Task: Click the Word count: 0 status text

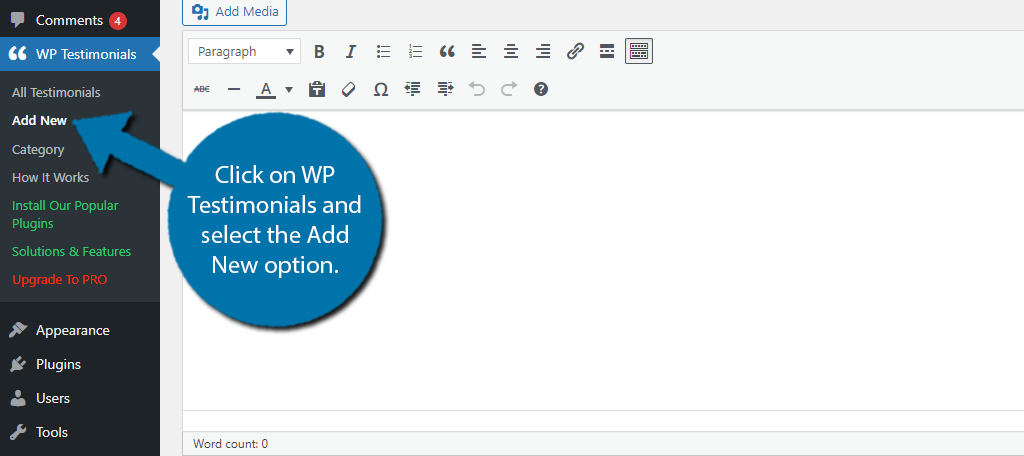Action: [x=231, y=444]
